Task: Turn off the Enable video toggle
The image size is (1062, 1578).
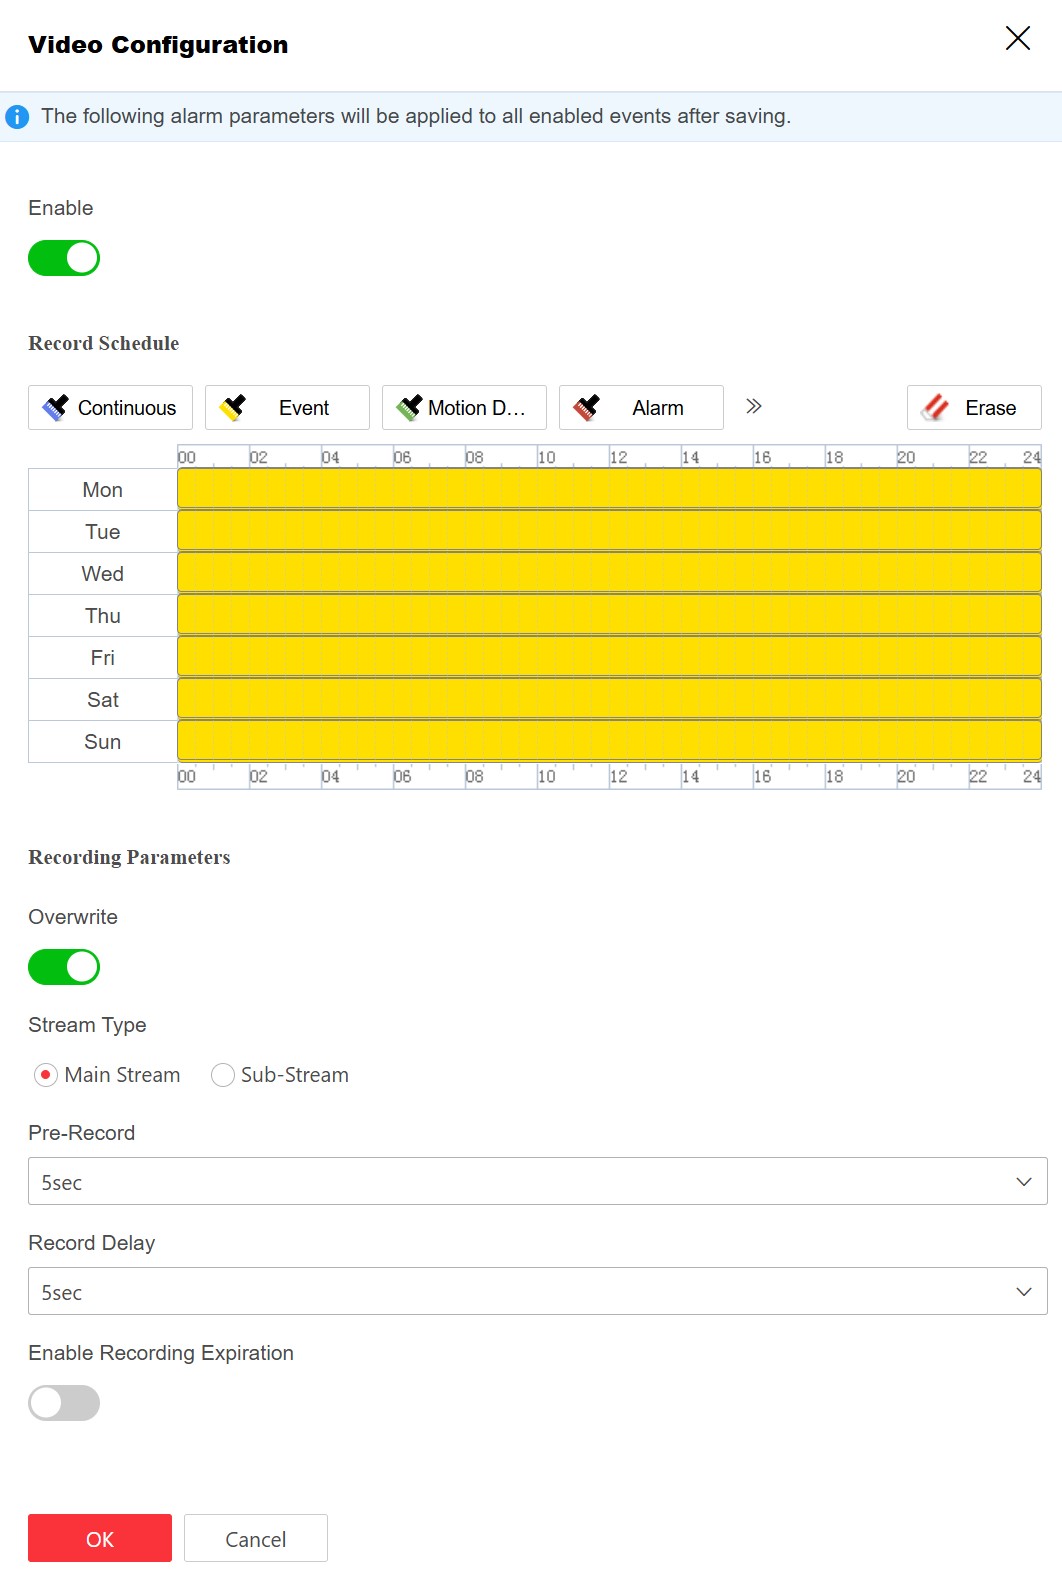Action: (x=64, y=258)
